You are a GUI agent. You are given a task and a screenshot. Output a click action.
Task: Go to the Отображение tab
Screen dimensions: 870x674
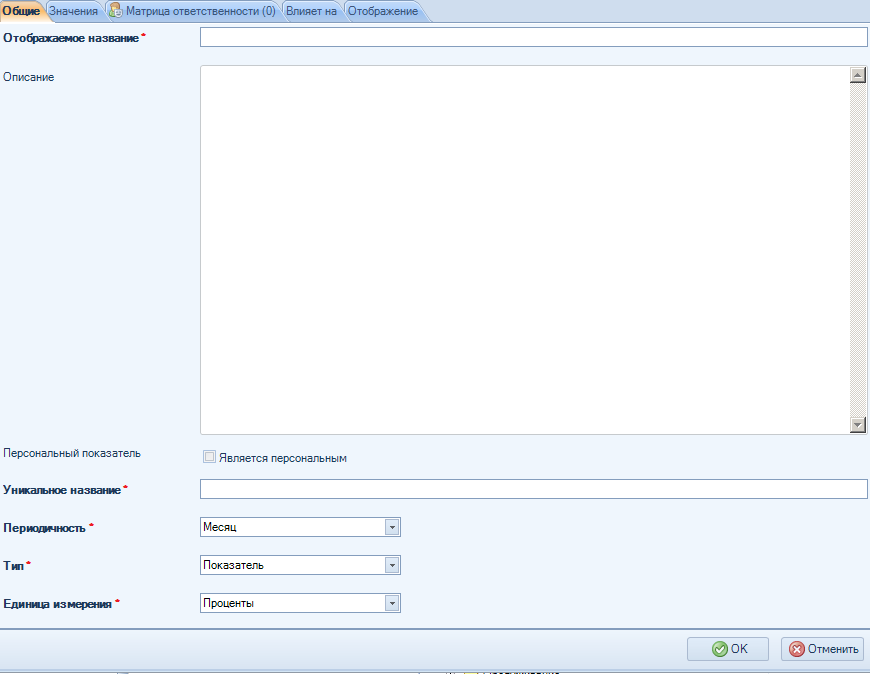[x=382, y=10]
